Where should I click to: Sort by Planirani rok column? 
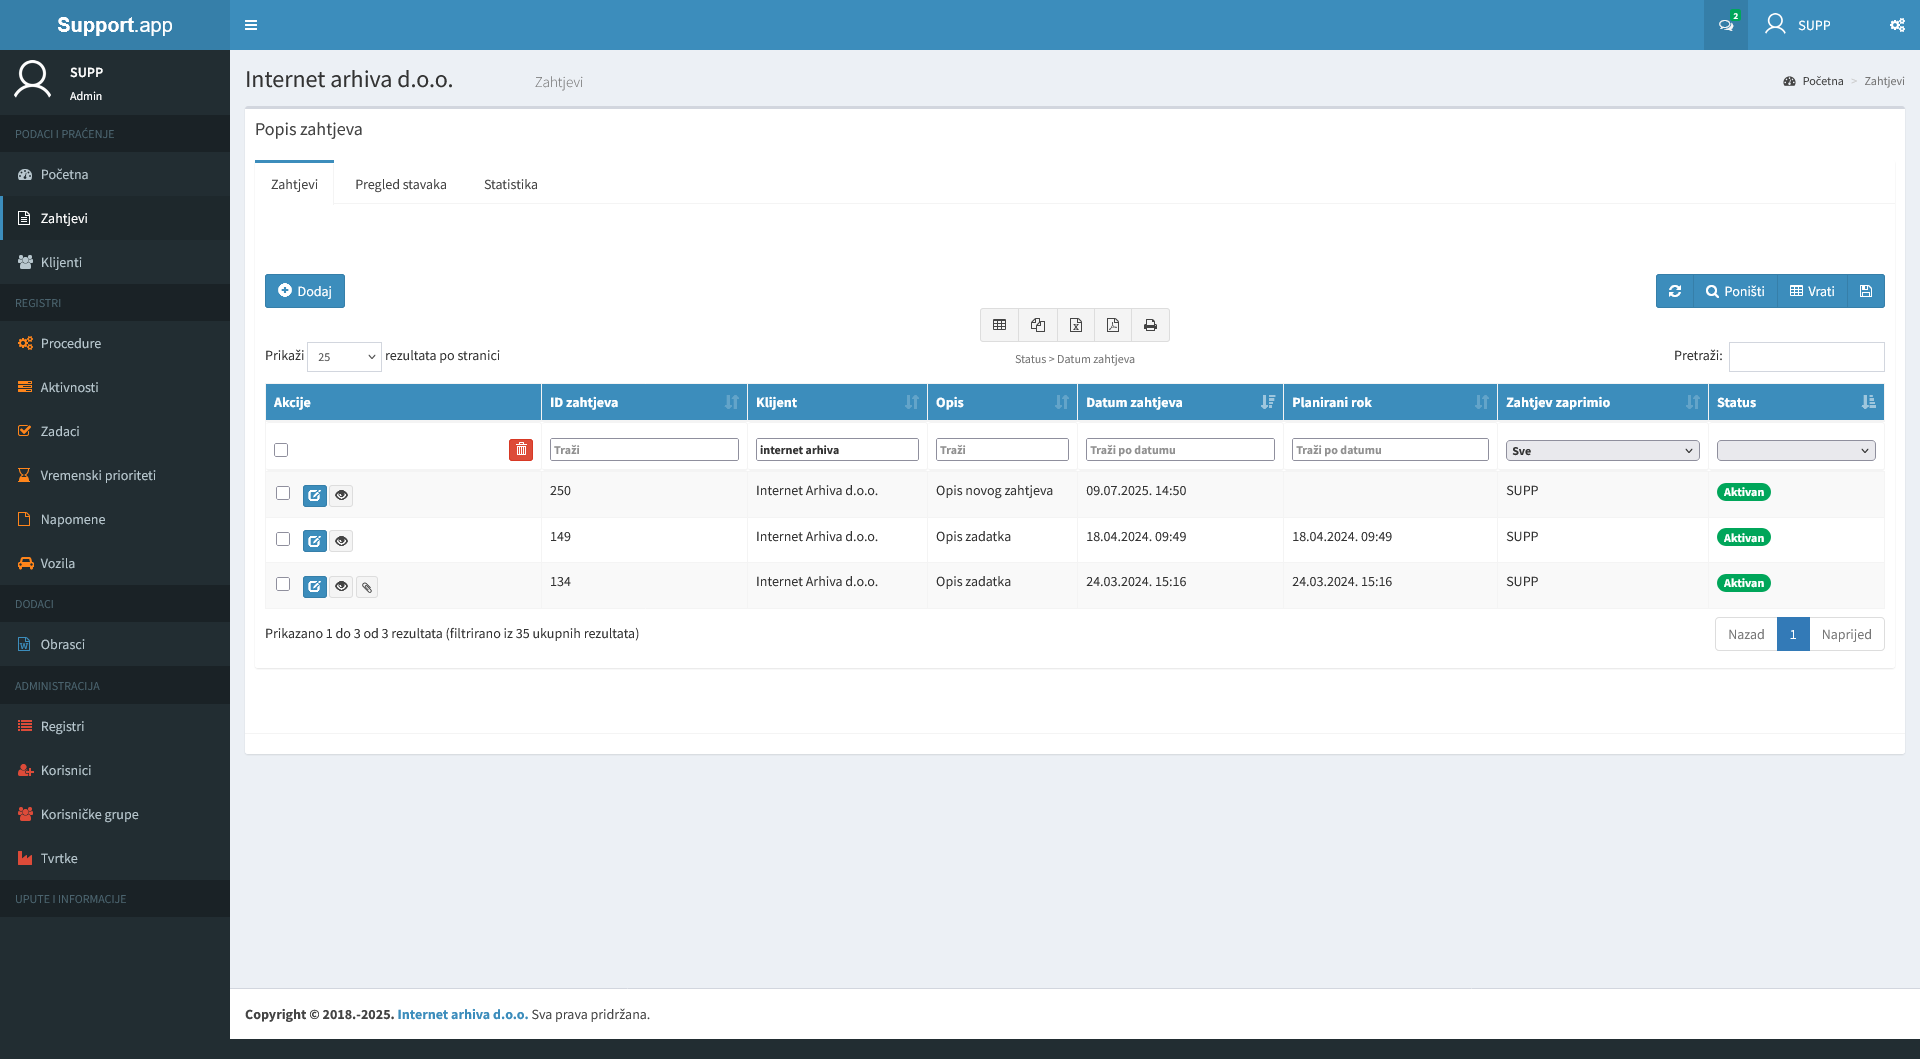[1390, 402]
